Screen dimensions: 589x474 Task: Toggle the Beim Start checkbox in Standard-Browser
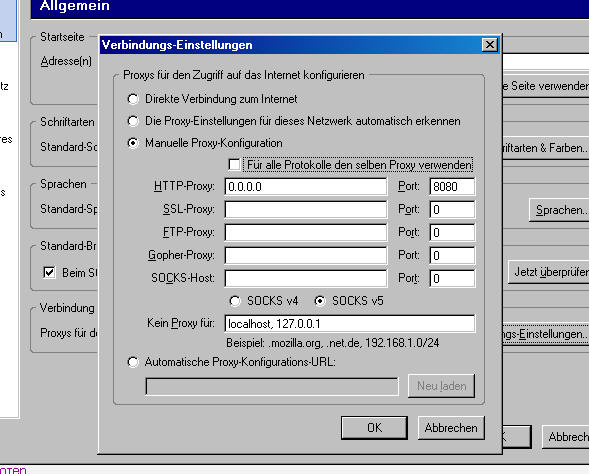click(49, 272)
